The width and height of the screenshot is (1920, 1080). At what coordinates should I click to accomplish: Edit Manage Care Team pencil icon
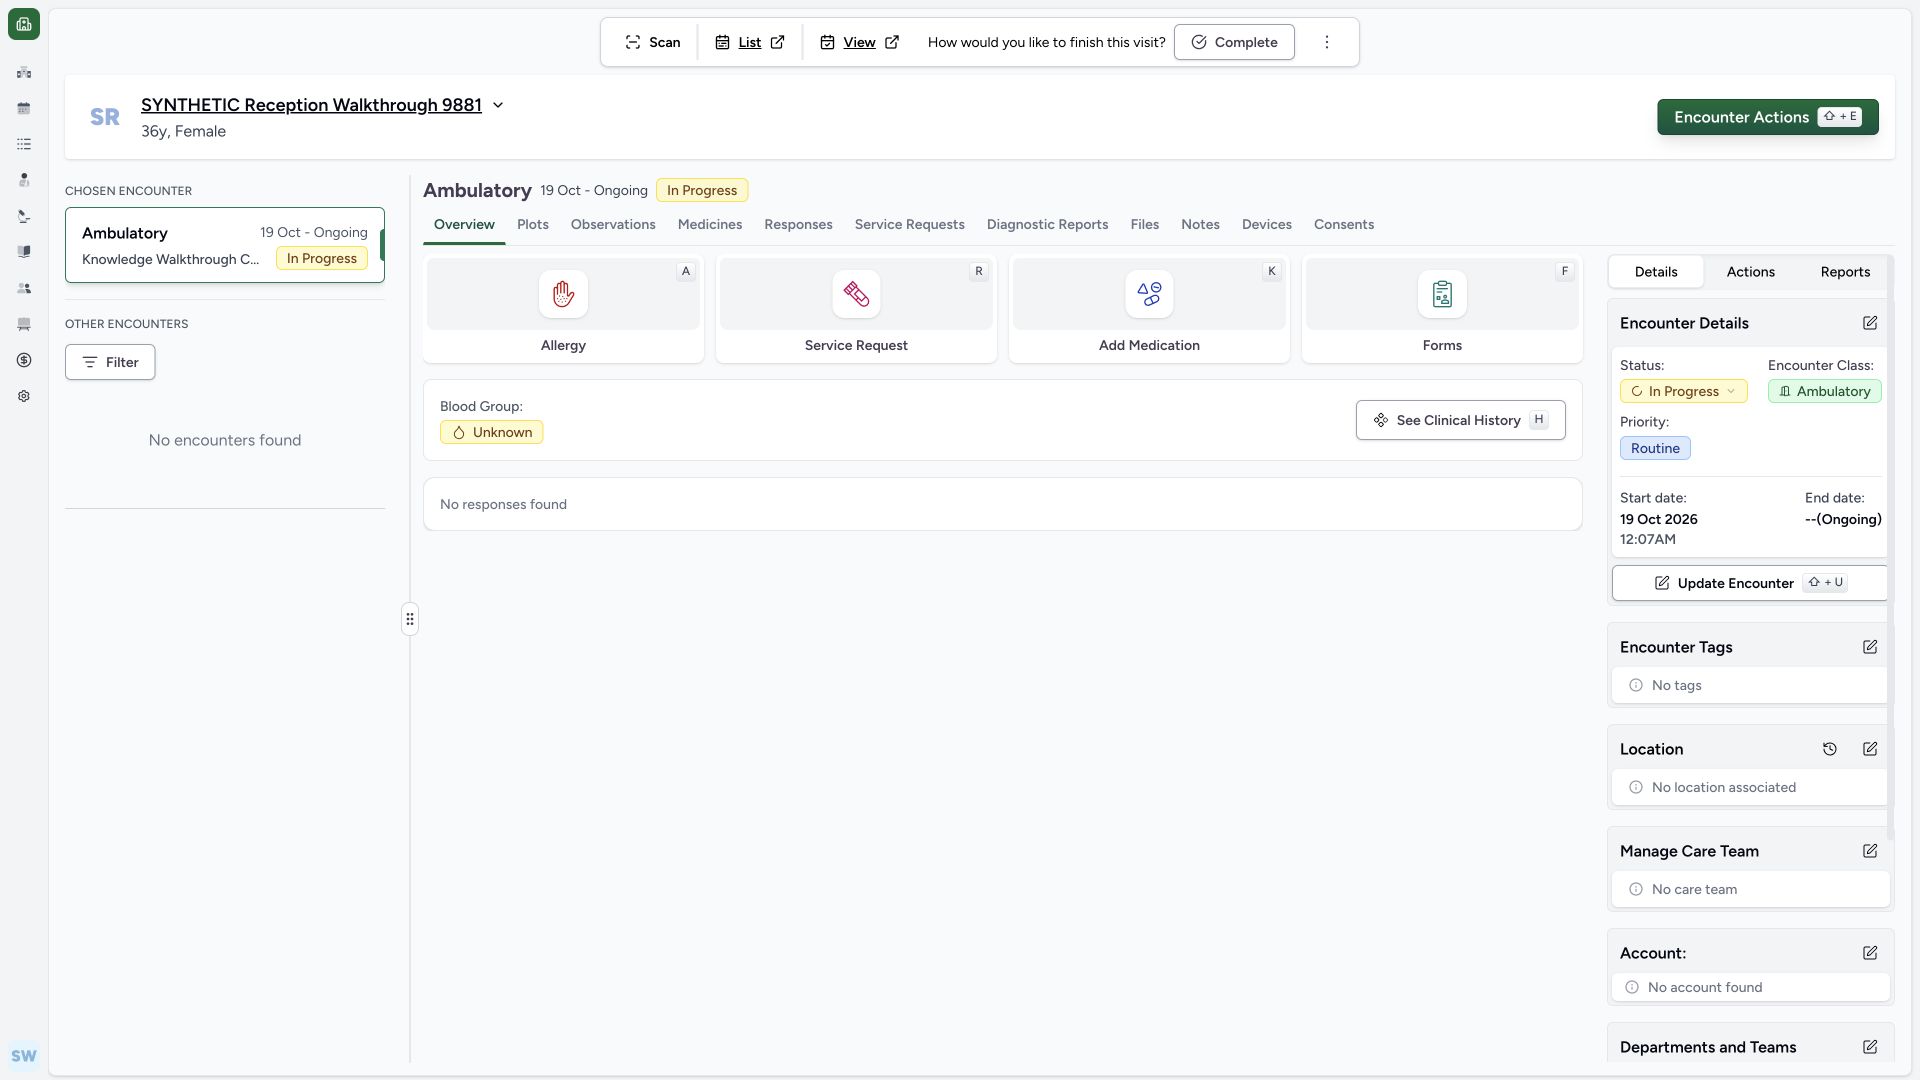pos(1870,851)
